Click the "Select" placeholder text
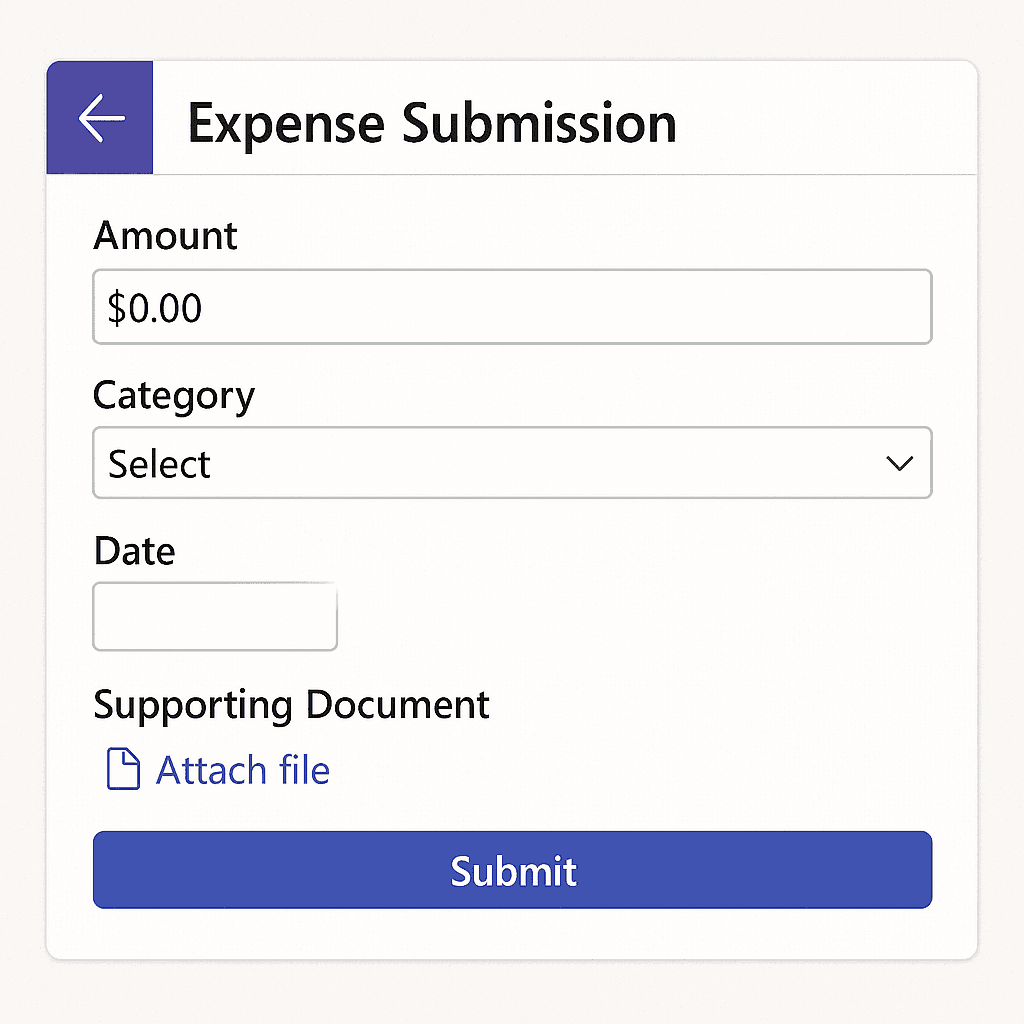Image resolution: width=1024 pixels, height=1024 pixels. tap(160, 465)
